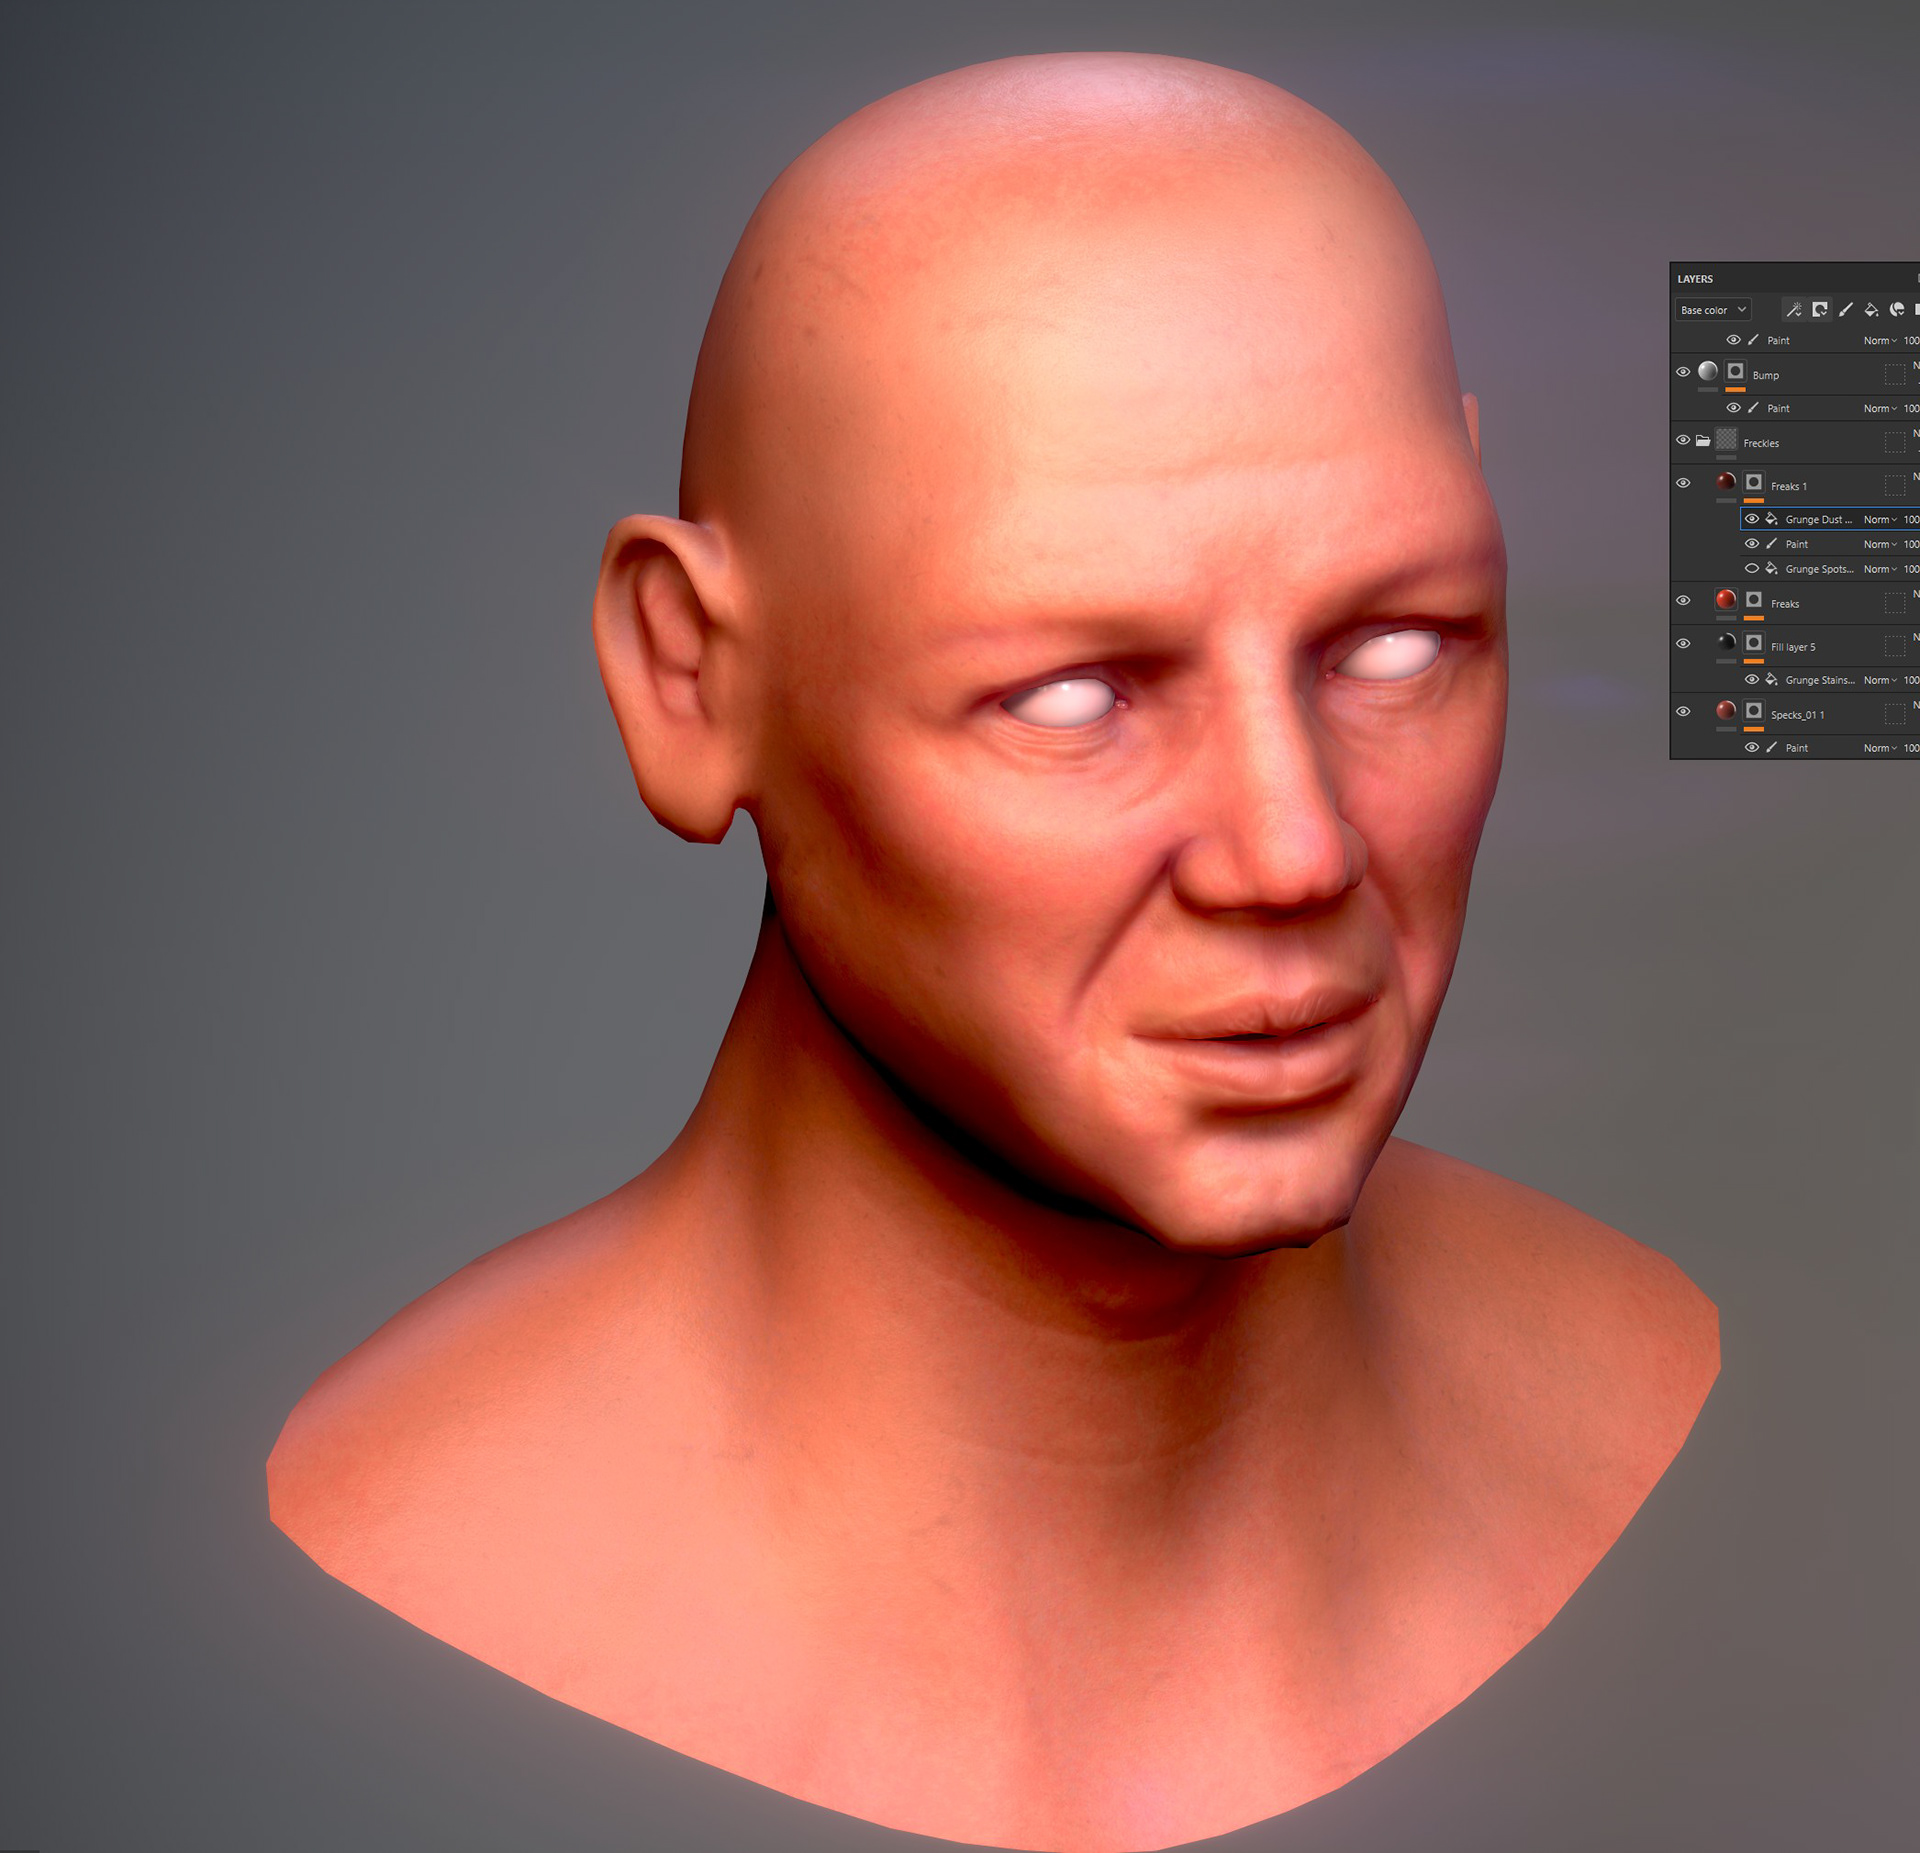
Task: Open the Base color channel dropdown
Action: click(x=1713, y=310)
